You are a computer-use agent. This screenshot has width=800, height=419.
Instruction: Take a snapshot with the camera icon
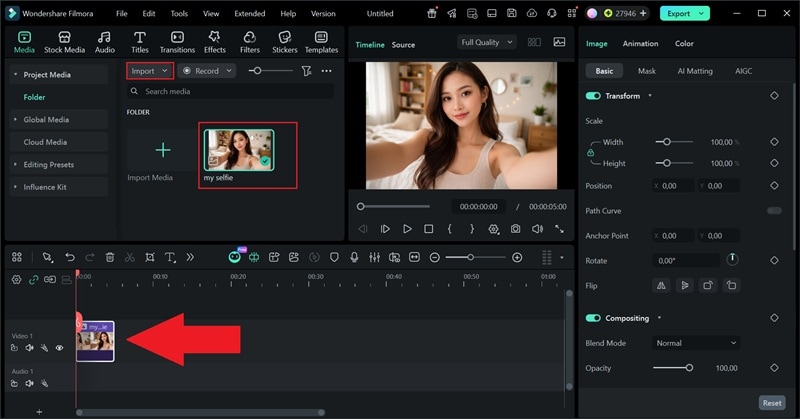tap(515, 229)
